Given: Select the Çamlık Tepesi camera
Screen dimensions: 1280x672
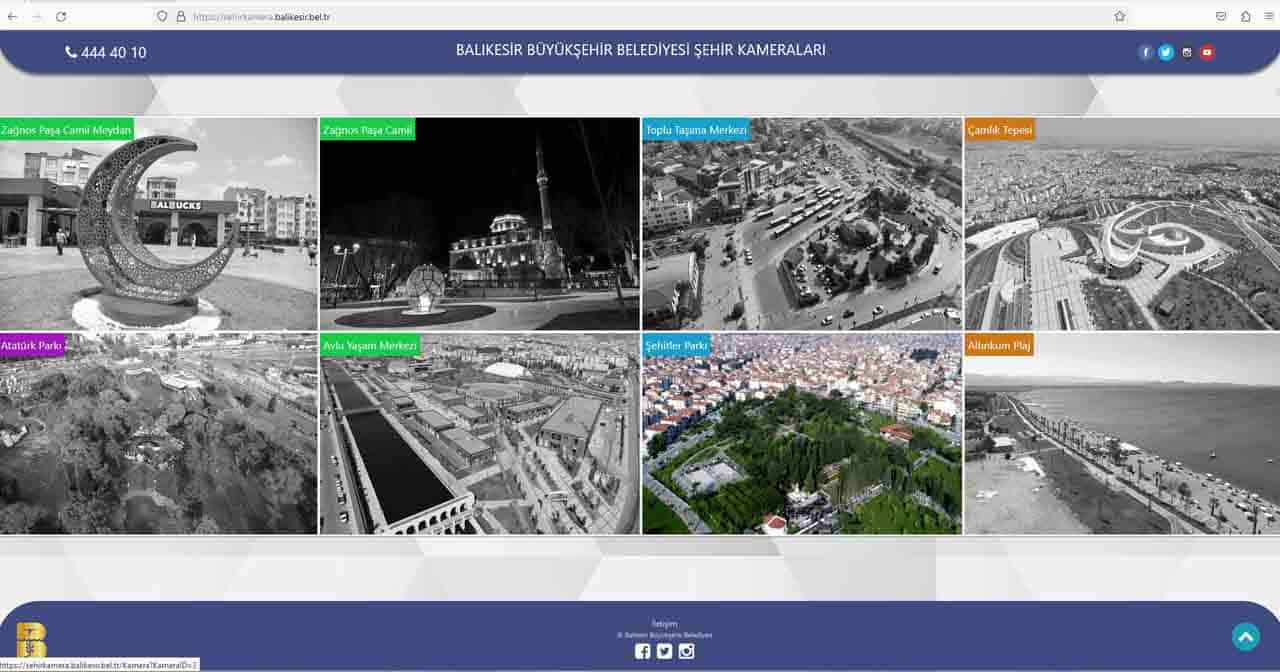Looking at the screenshot, I should [x=1121, y=225].
